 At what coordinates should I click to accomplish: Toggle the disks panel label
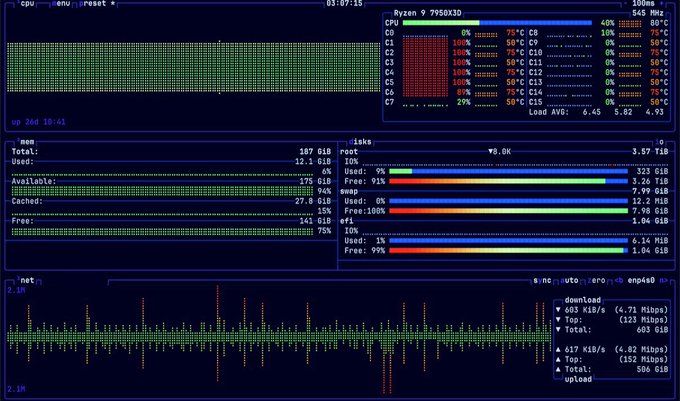point(360,142)
